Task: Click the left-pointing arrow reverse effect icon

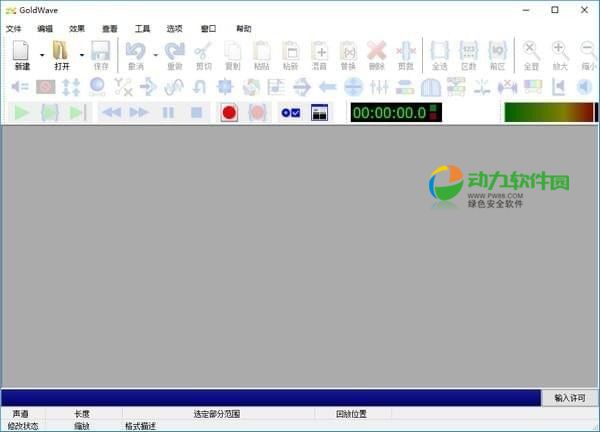Action: tap(328, 87)
